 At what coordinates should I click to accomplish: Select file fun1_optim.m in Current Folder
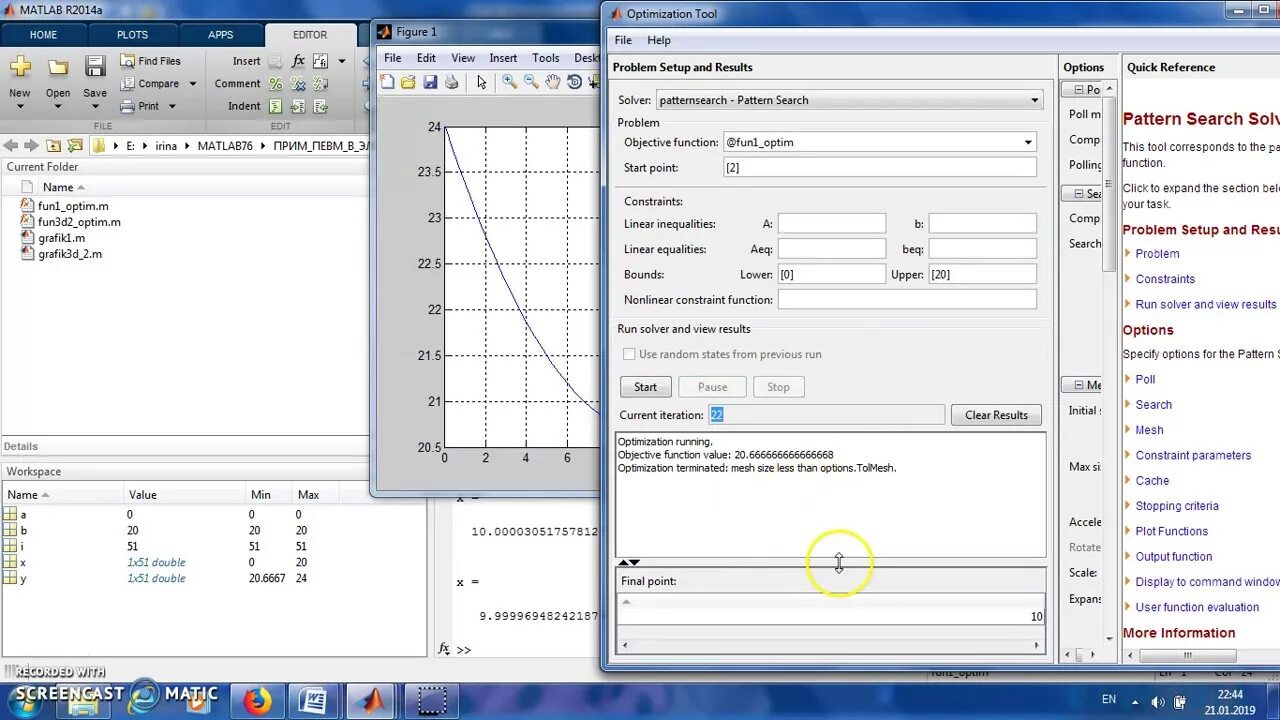[x=73, y=206]
